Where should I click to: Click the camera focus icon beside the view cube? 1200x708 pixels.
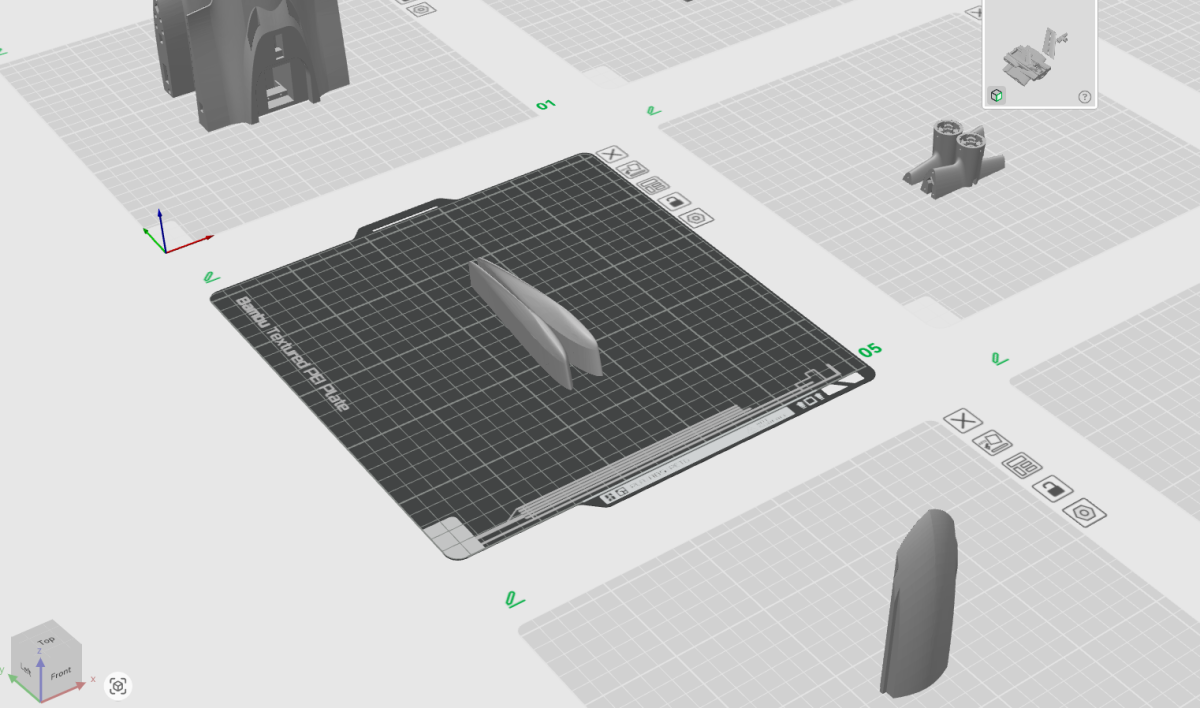[118, 686]
